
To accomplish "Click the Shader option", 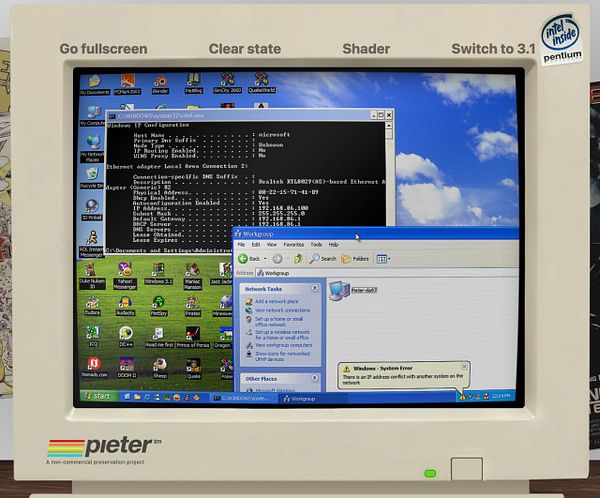I will 366,49.
